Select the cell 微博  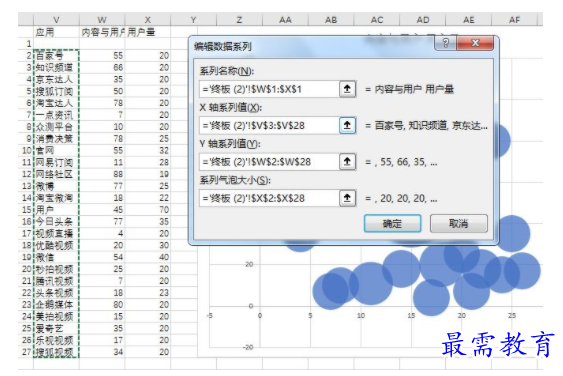coord(56,186)
